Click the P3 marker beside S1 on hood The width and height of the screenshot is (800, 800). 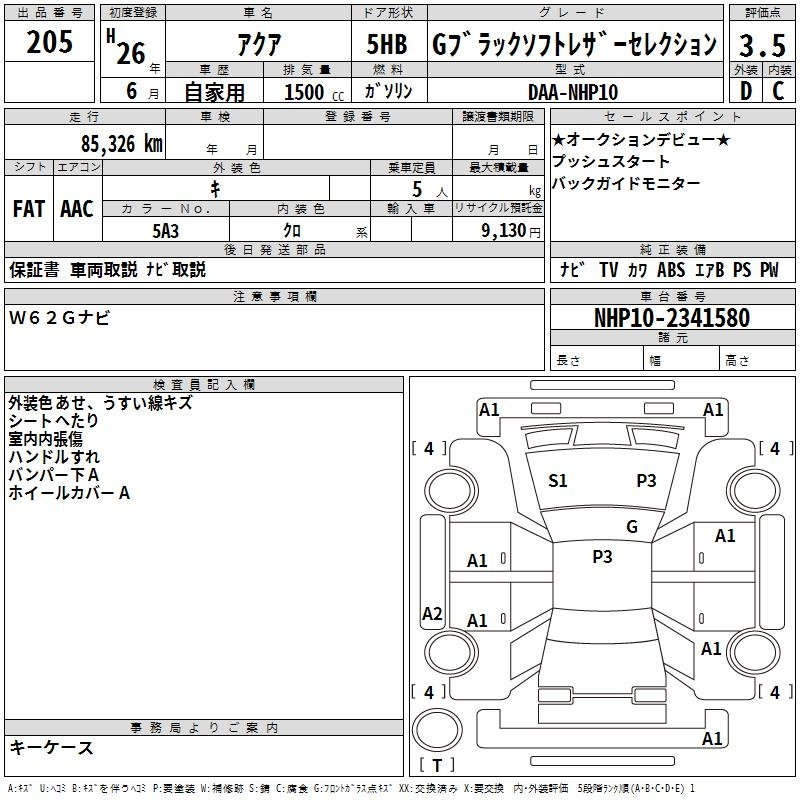coord(646,481)
